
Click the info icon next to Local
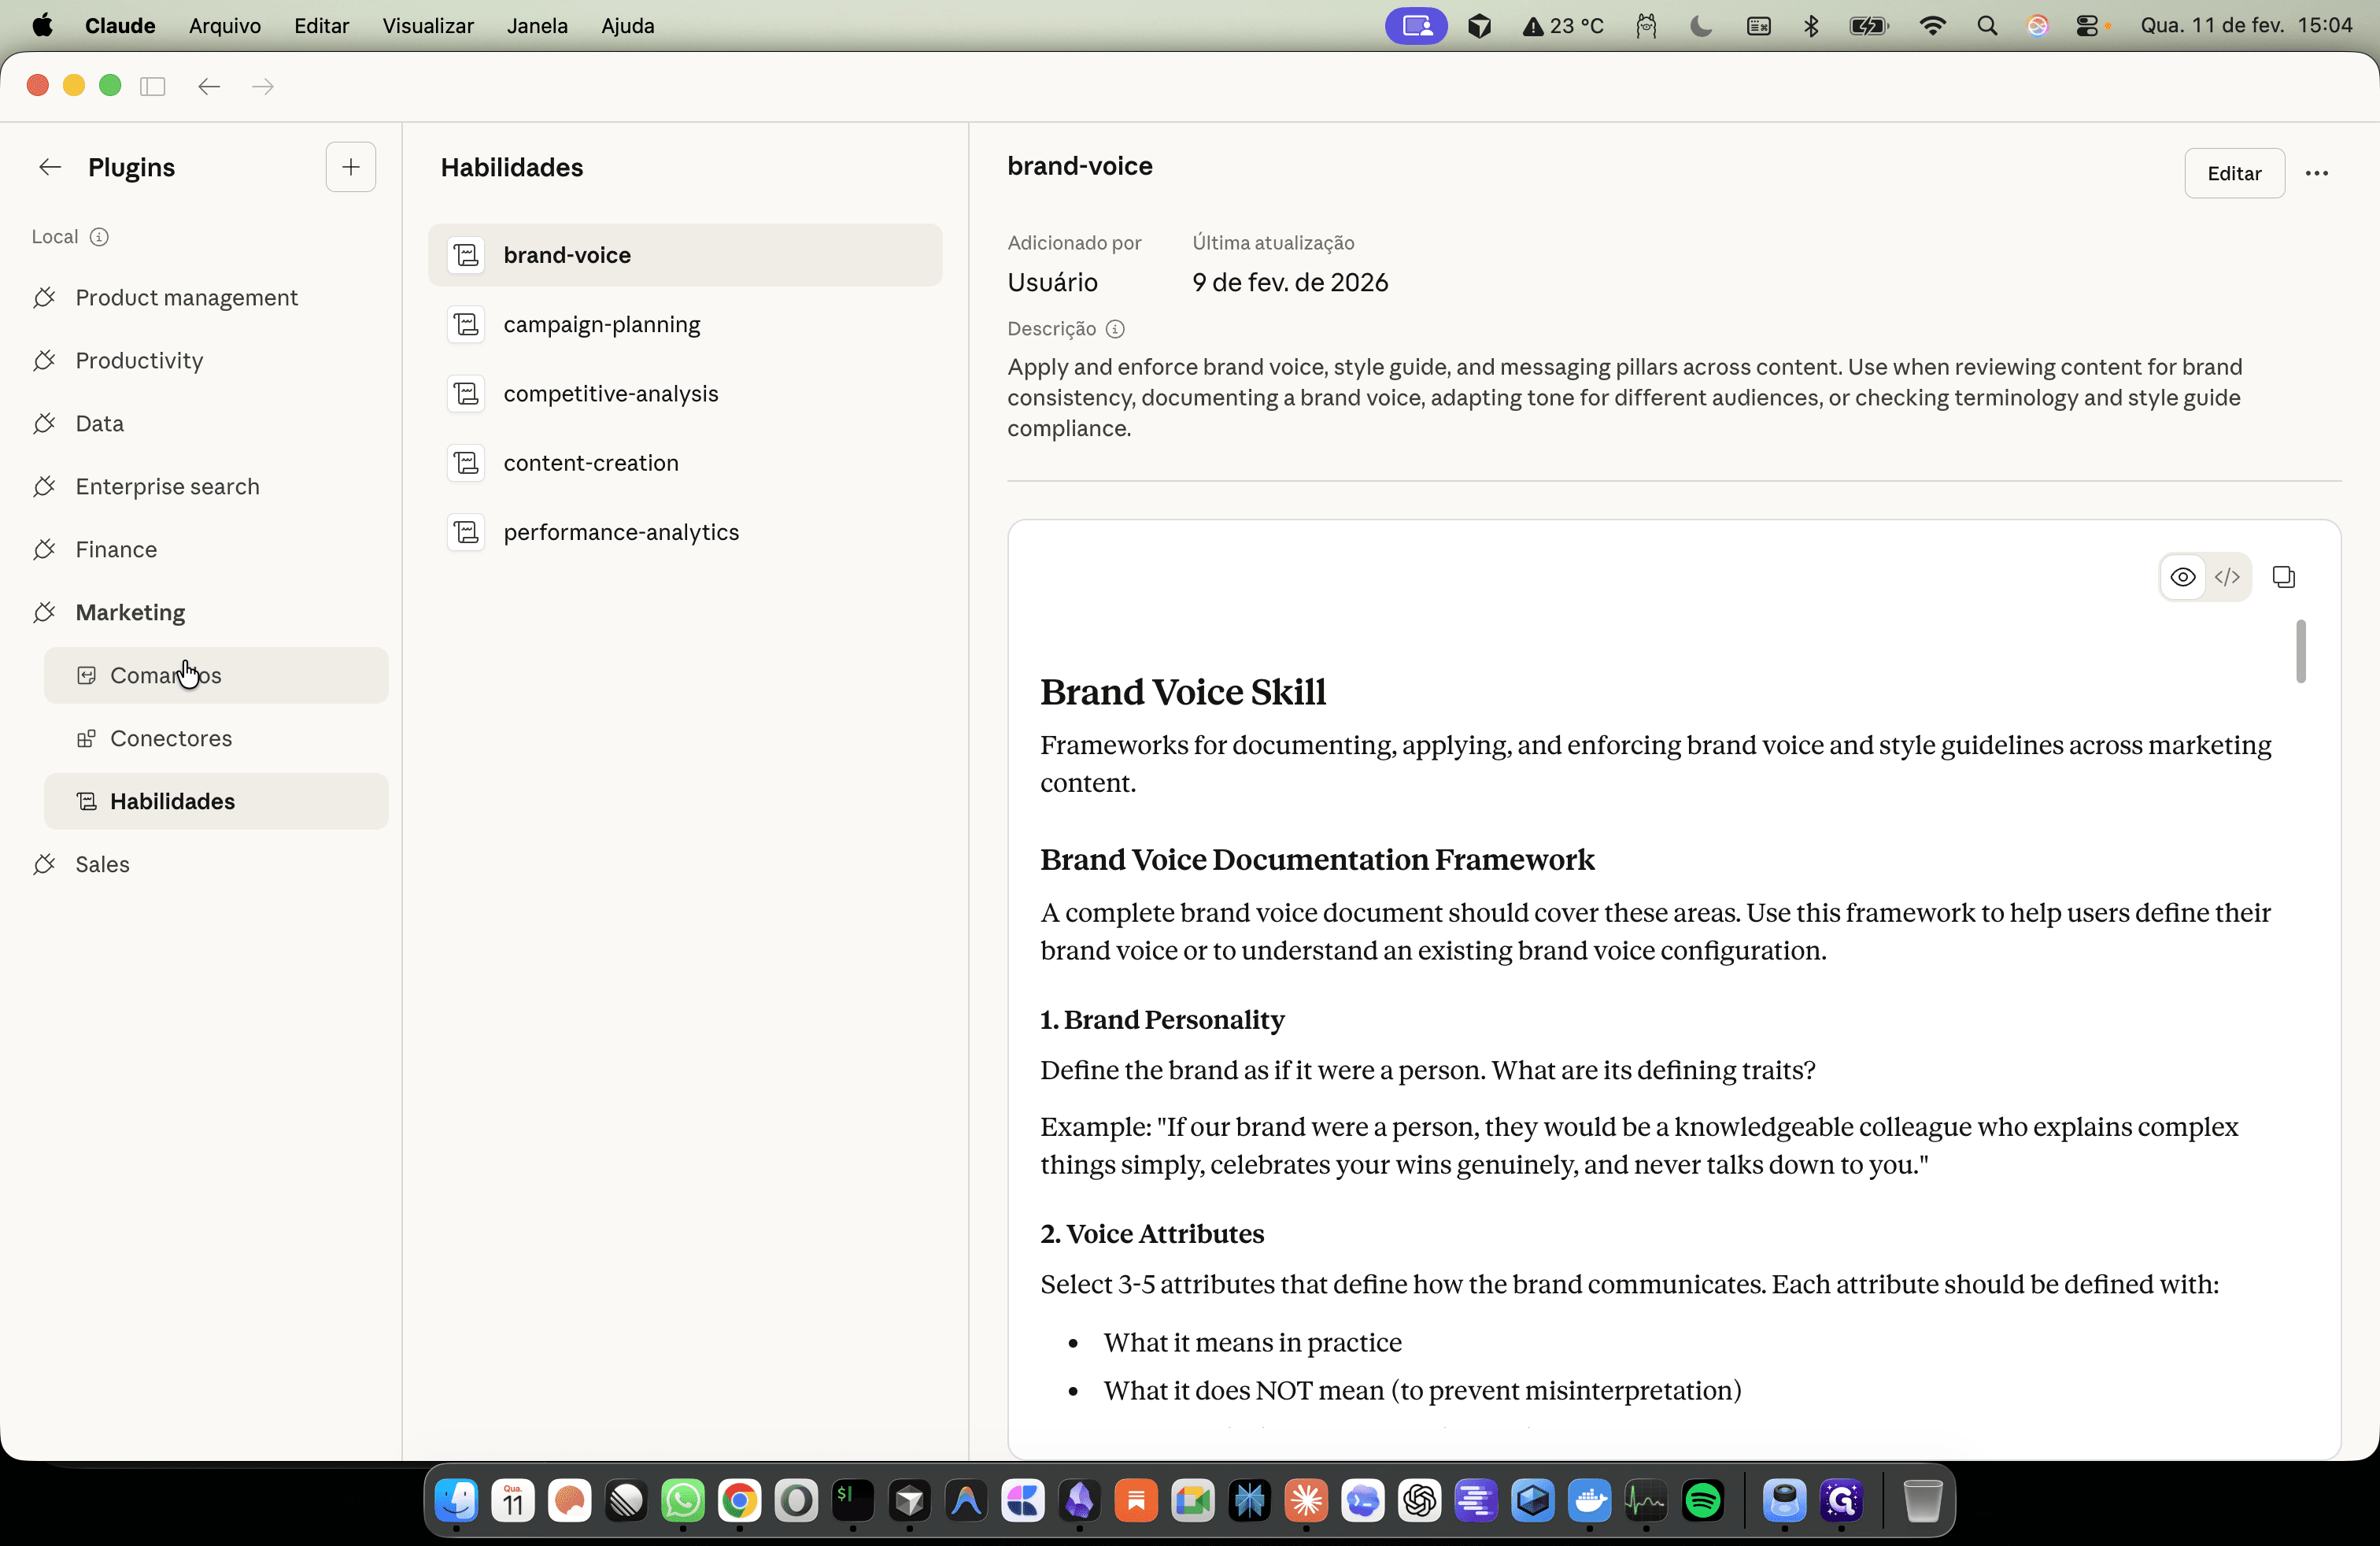[99, 237]
